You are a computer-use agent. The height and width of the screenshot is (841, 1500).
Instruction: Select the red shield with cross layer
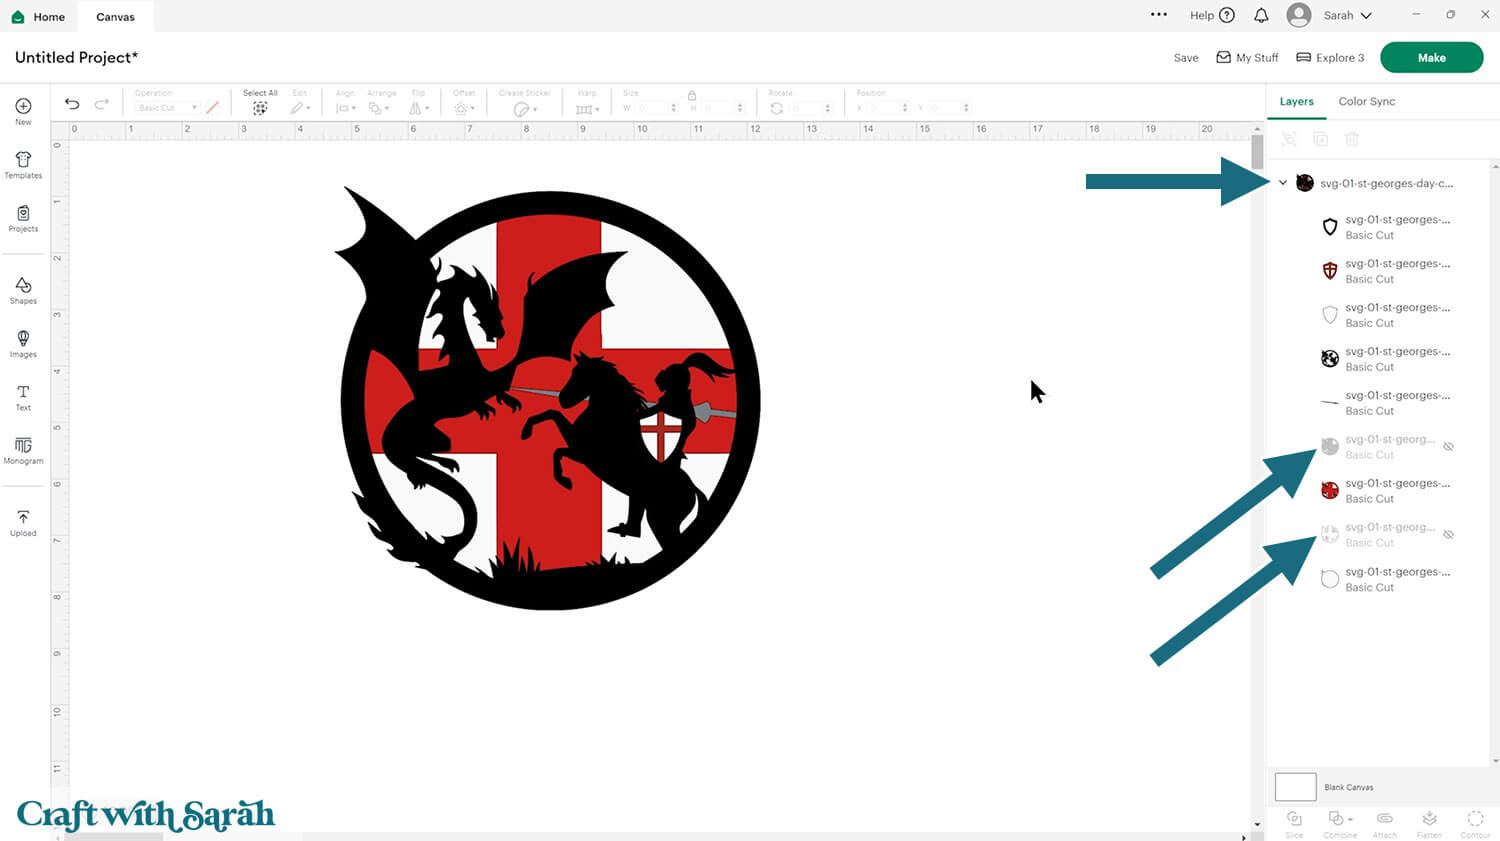coord(1388,271)
